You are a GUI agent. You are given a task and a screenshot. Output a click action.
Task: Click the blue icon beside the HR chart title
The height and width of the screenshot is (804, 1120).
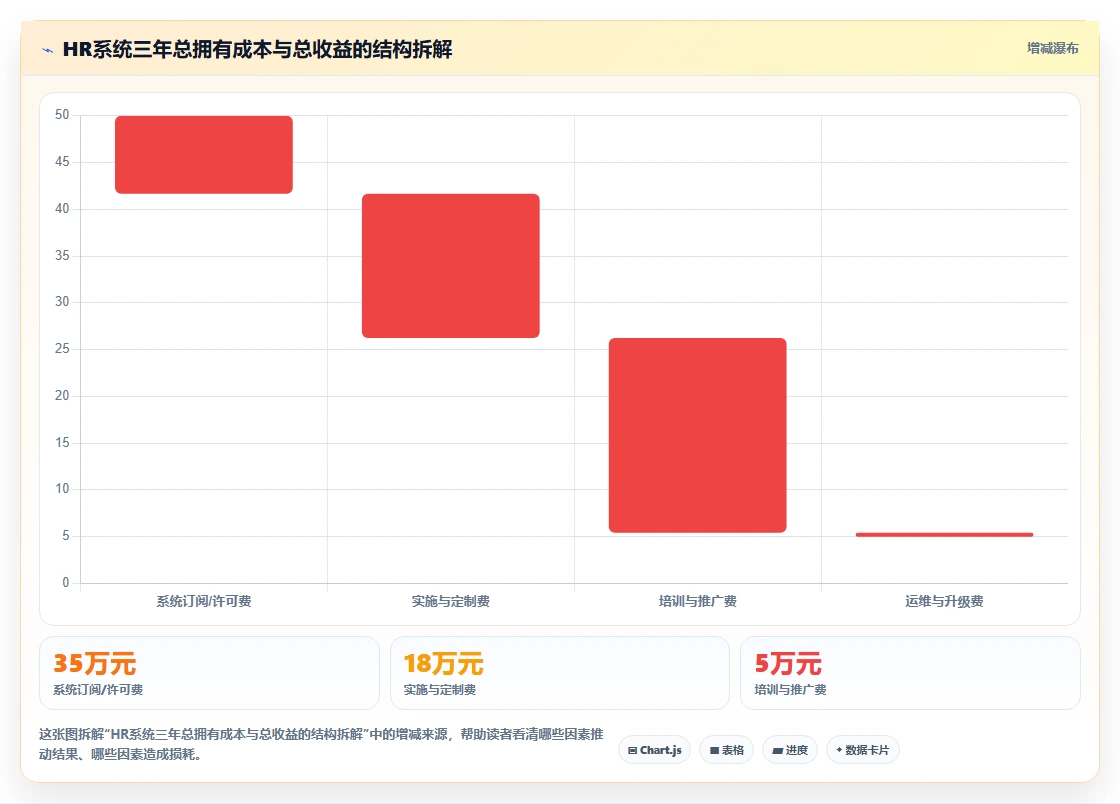(x=48, y=50)
